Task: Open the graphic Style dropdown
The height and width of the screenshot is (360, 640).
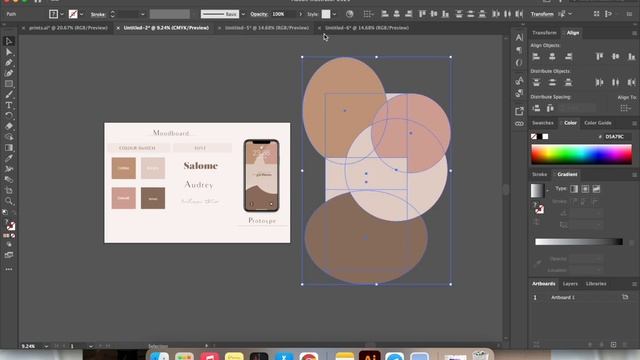Action: [x=334, y=14]
